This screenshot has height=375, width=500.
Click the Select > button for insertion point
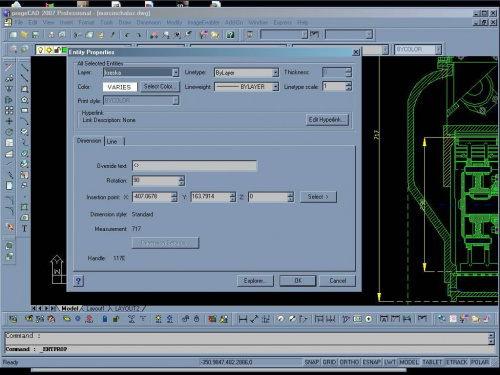click(318, 197)
